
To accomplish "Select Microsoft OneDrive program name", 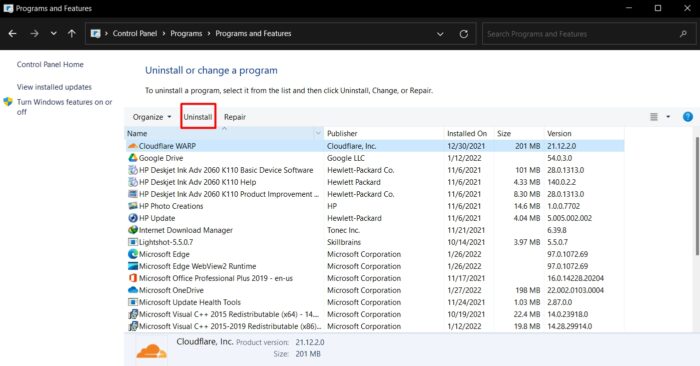I will [171, 290].
